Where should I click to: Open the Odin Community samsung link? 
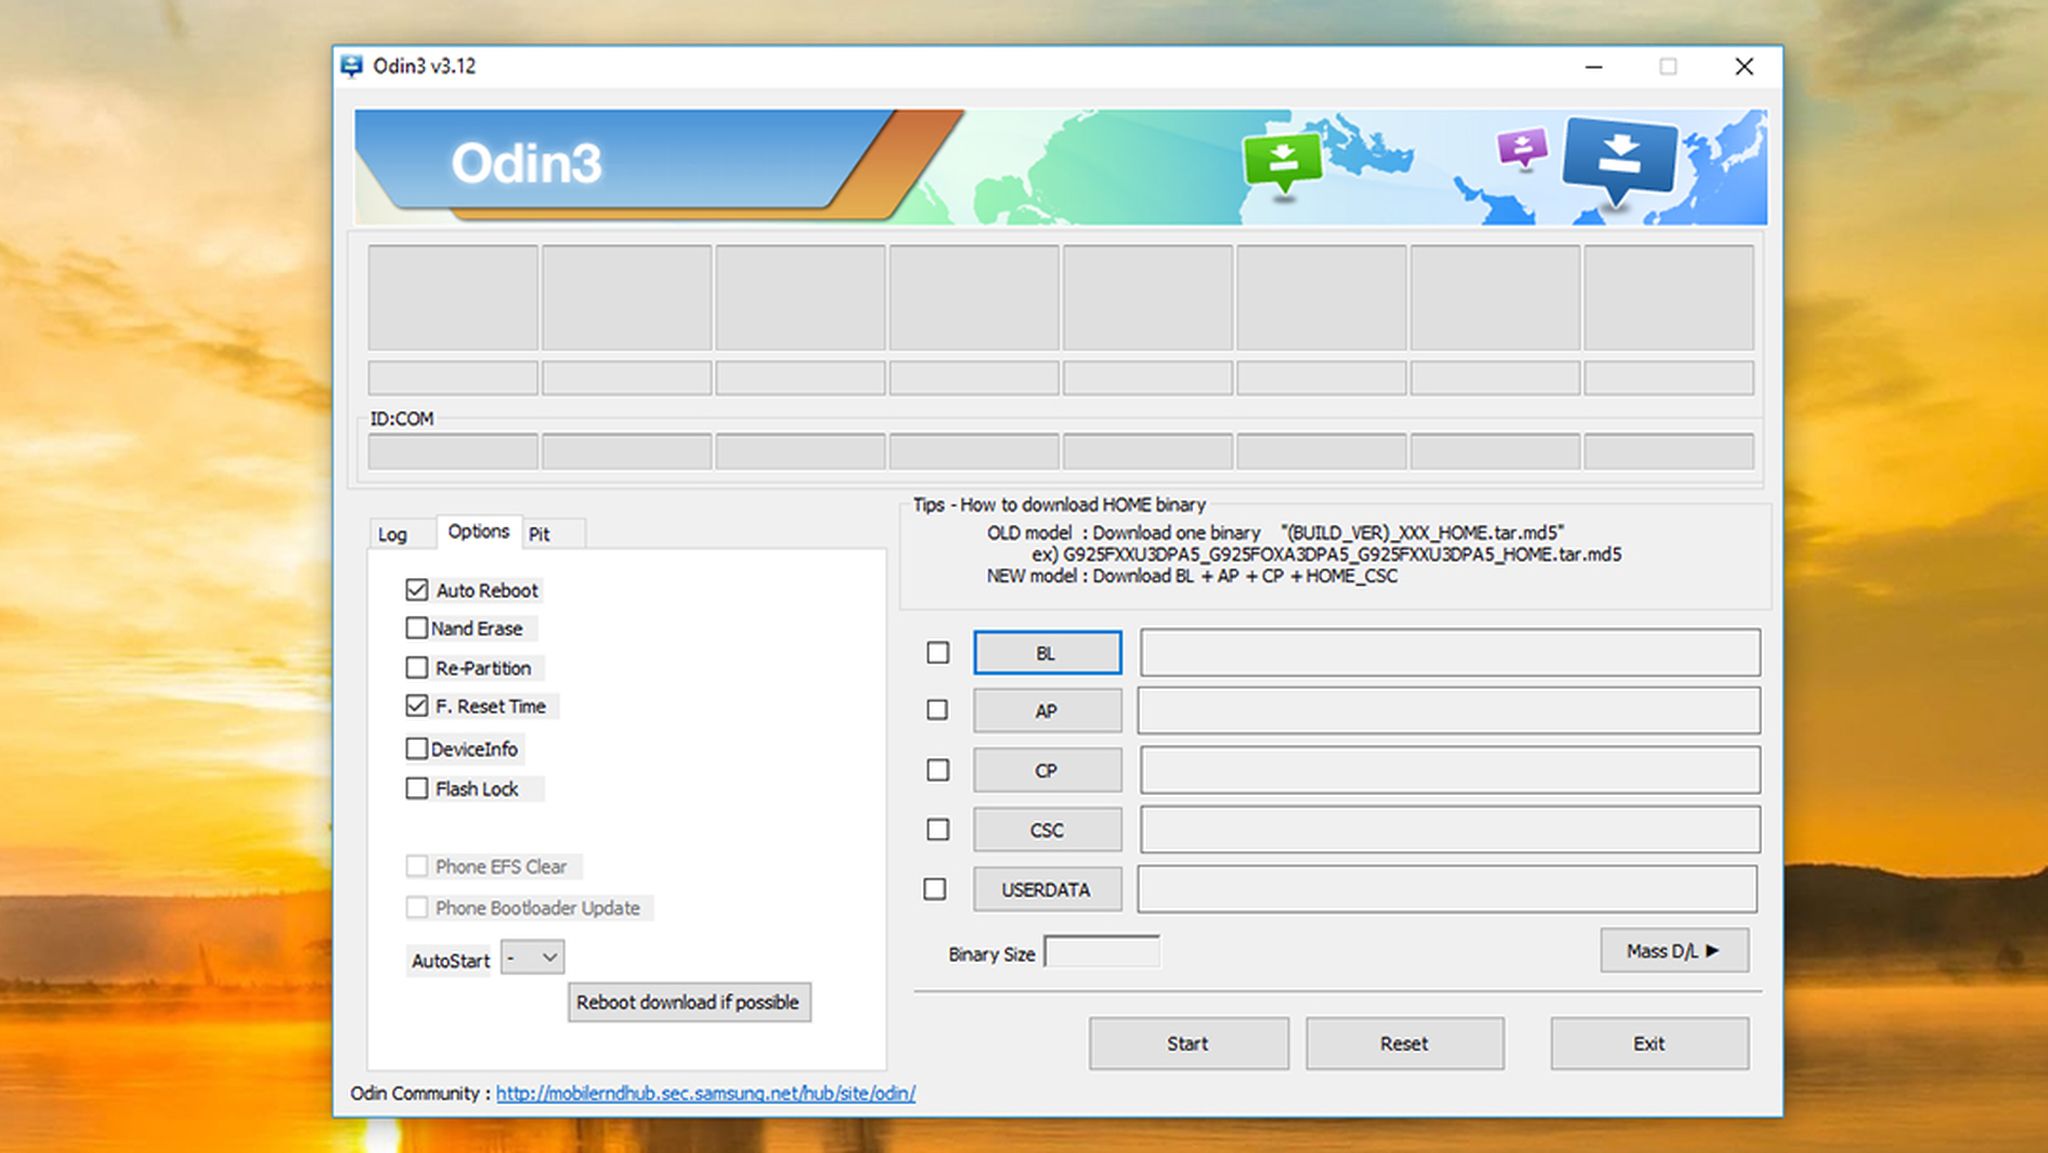click(x=705, y=1093)
